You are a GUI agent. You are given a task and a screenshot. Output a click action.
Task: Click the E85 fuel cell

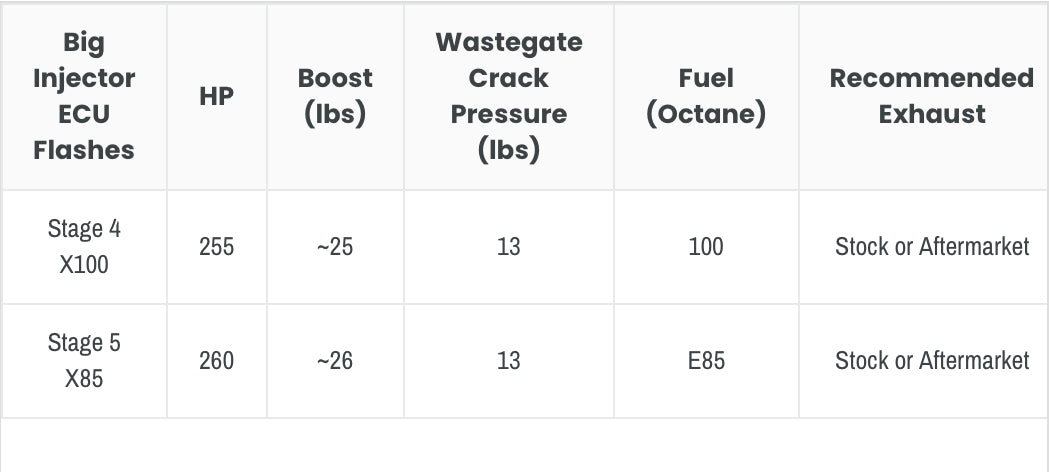706,360
